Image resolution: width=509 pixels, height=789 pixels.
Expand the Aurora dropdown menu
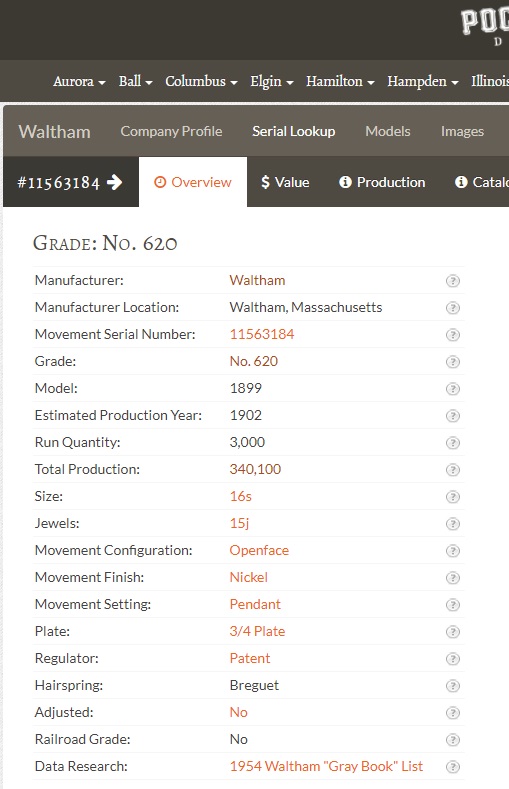click(x=79, y=82)
